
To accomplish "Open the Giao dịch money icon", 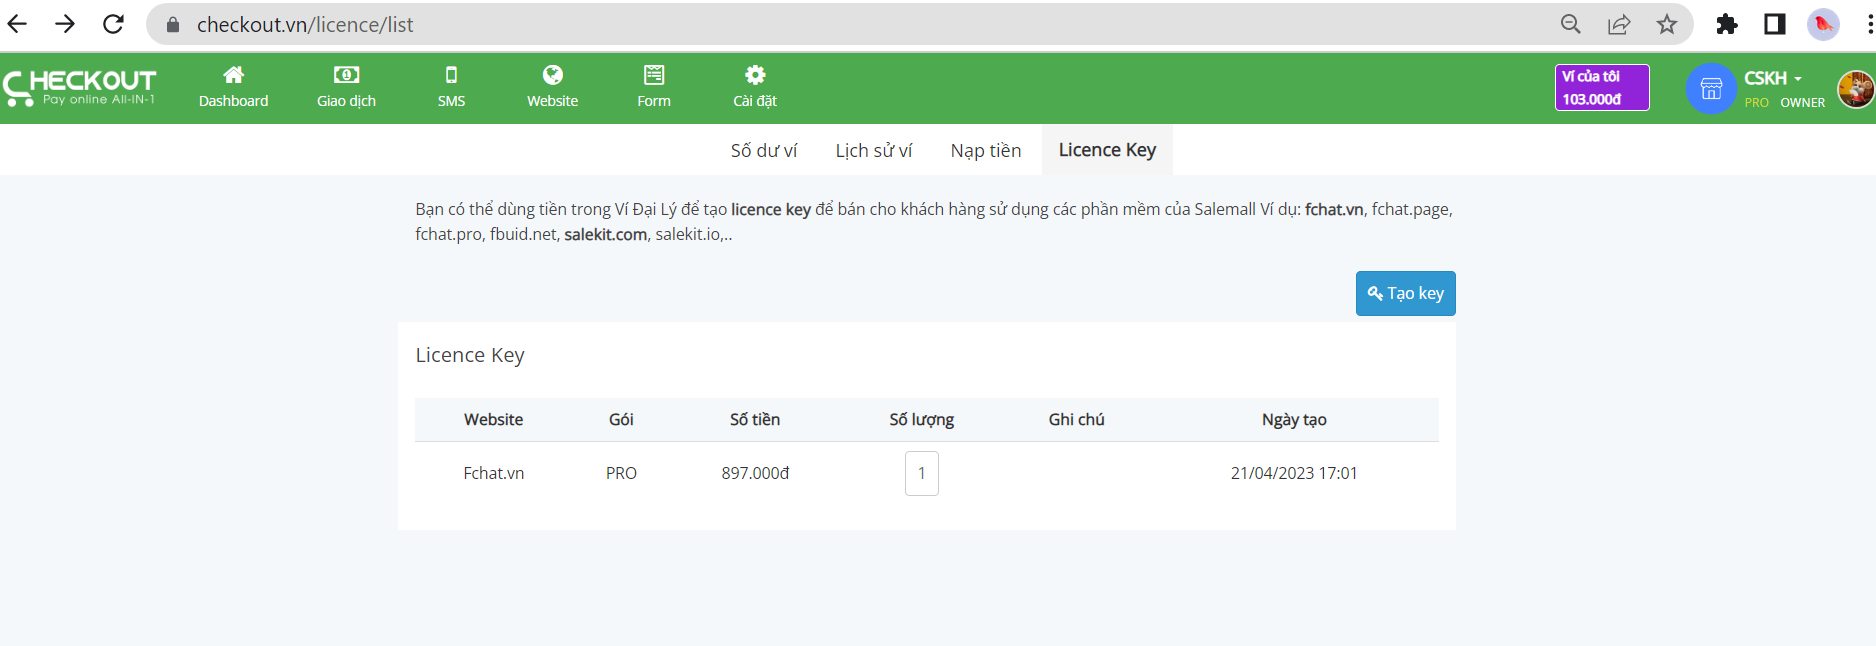I will (346, 75).
